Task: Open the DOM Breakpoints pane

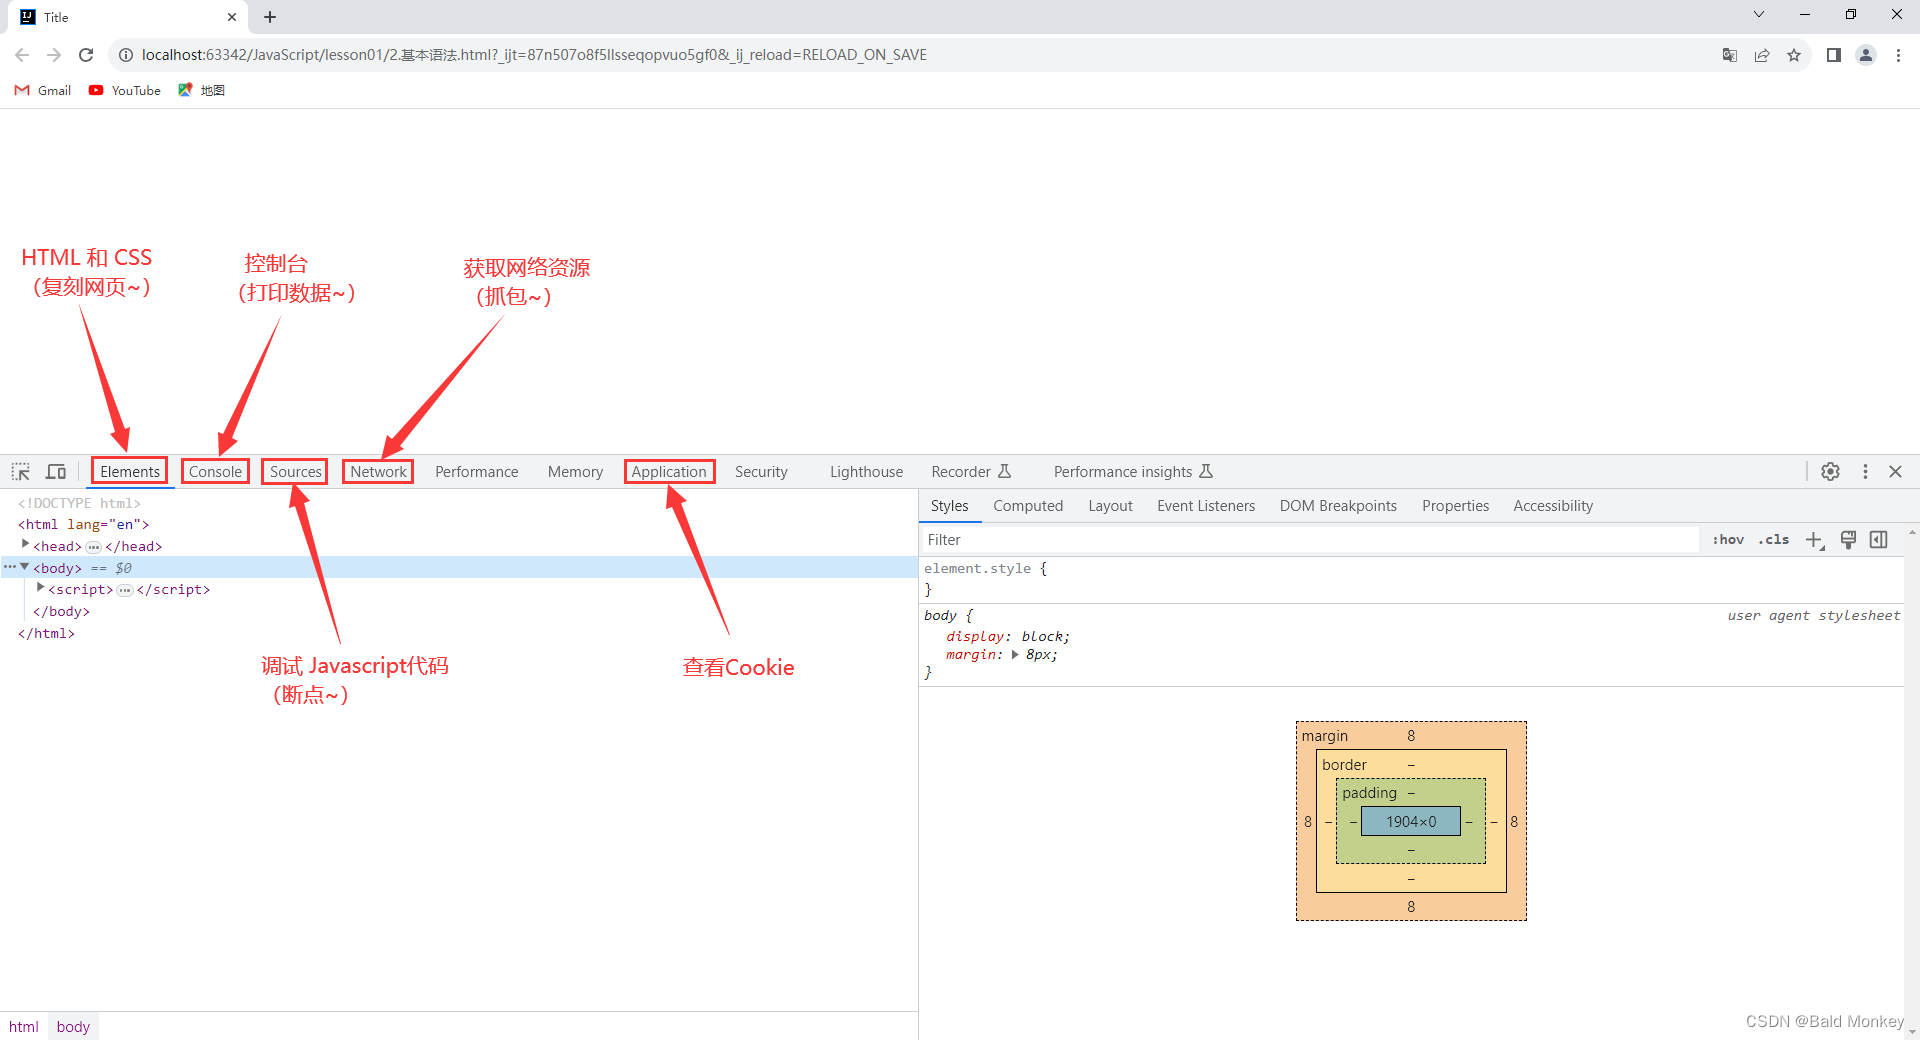Action: pos(1338,506)
